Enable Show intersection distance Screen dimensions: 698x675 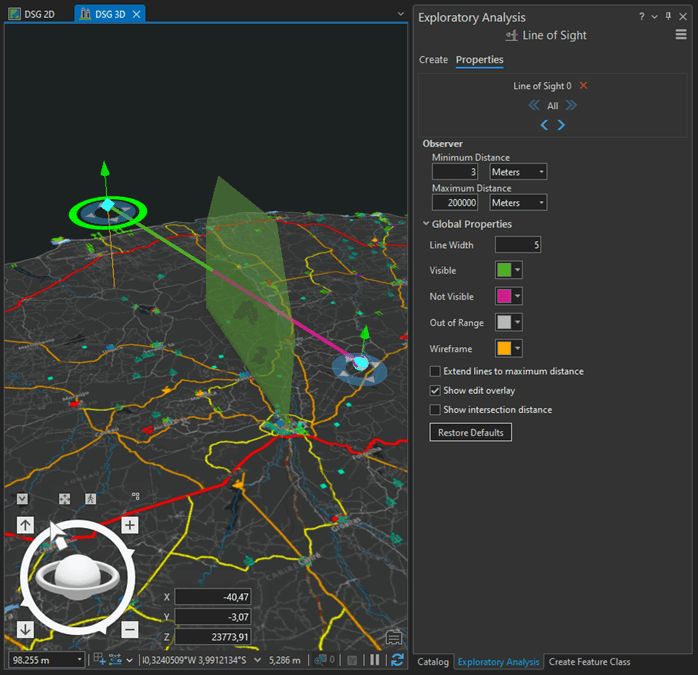pyautogui.click(x=435, y=409)
